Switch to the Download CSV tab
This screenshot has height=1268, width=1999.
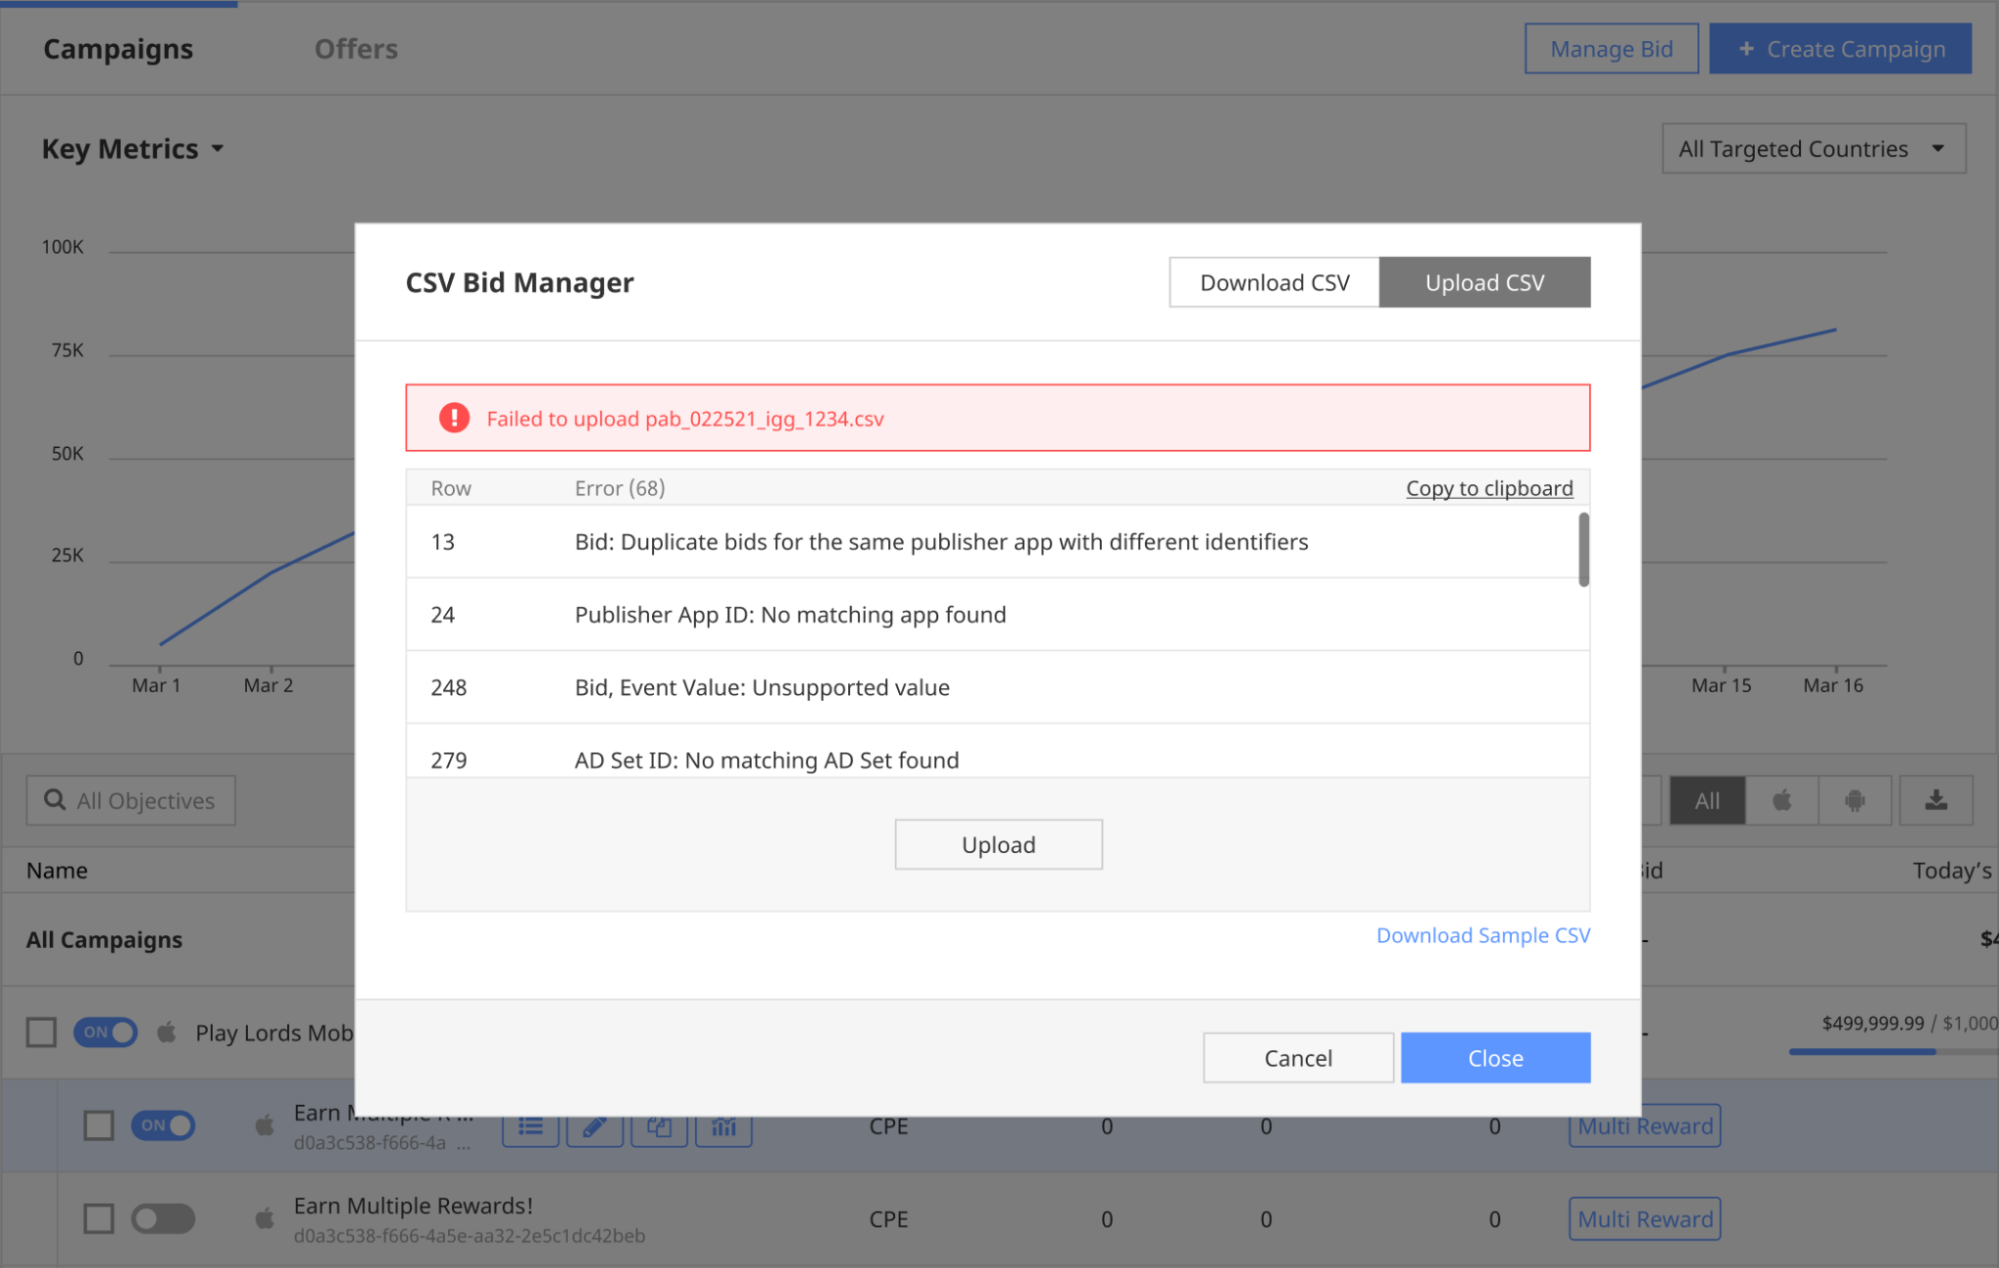1274,283
